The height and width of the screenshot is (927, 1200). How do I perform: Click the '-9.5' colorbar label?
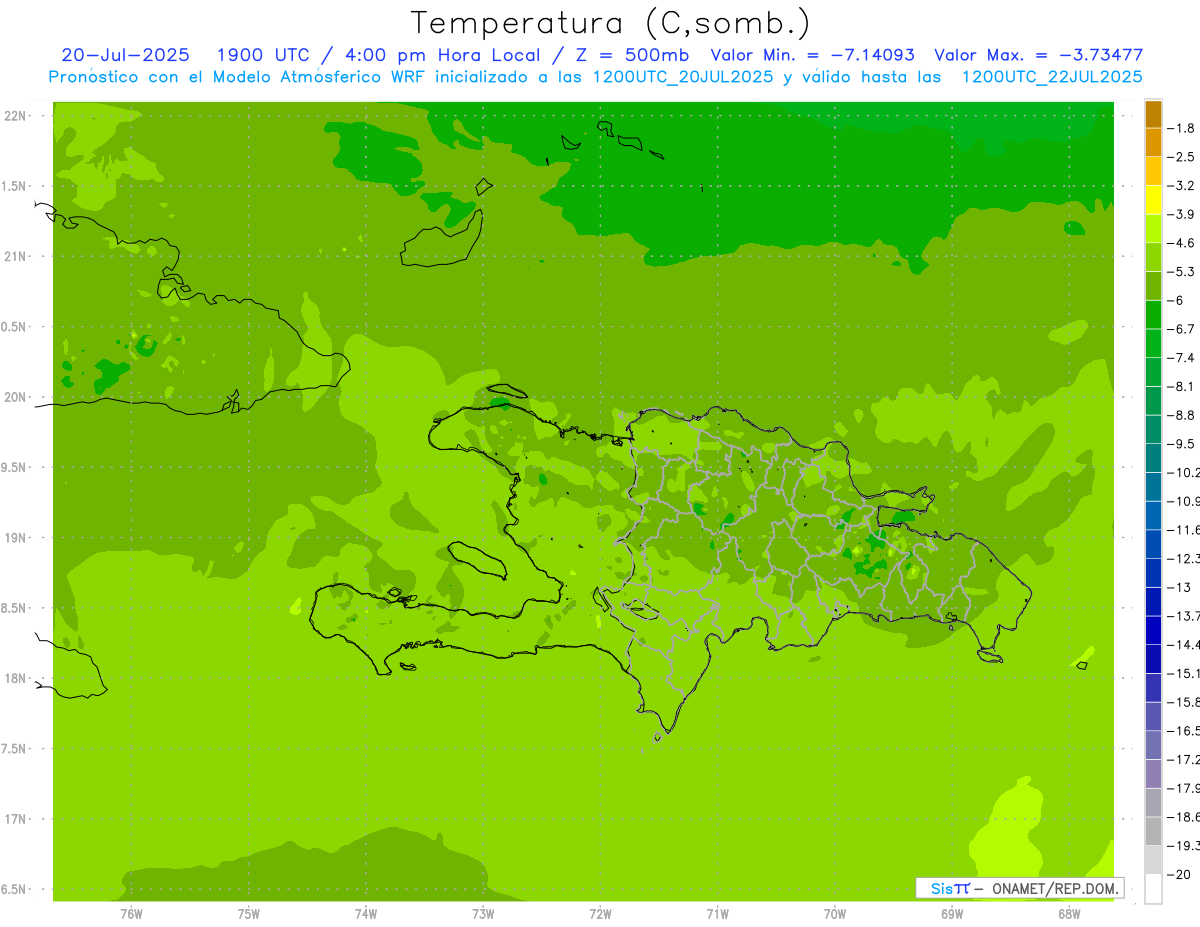pyautogui.click(x=1180, y=444)
